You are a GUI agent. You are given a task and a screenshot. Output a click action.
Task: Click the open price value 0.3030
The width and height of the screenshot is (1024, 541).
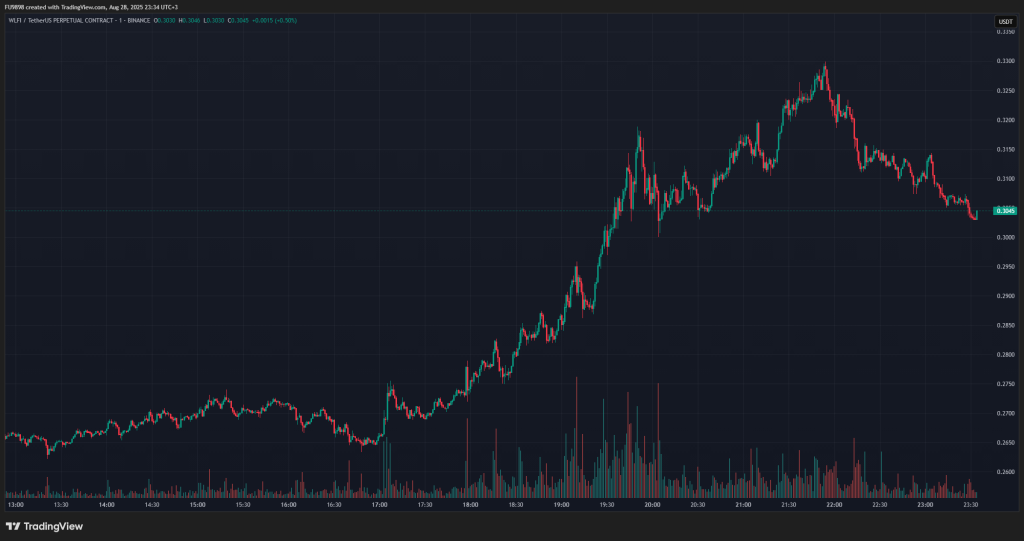tap(166, 20)
